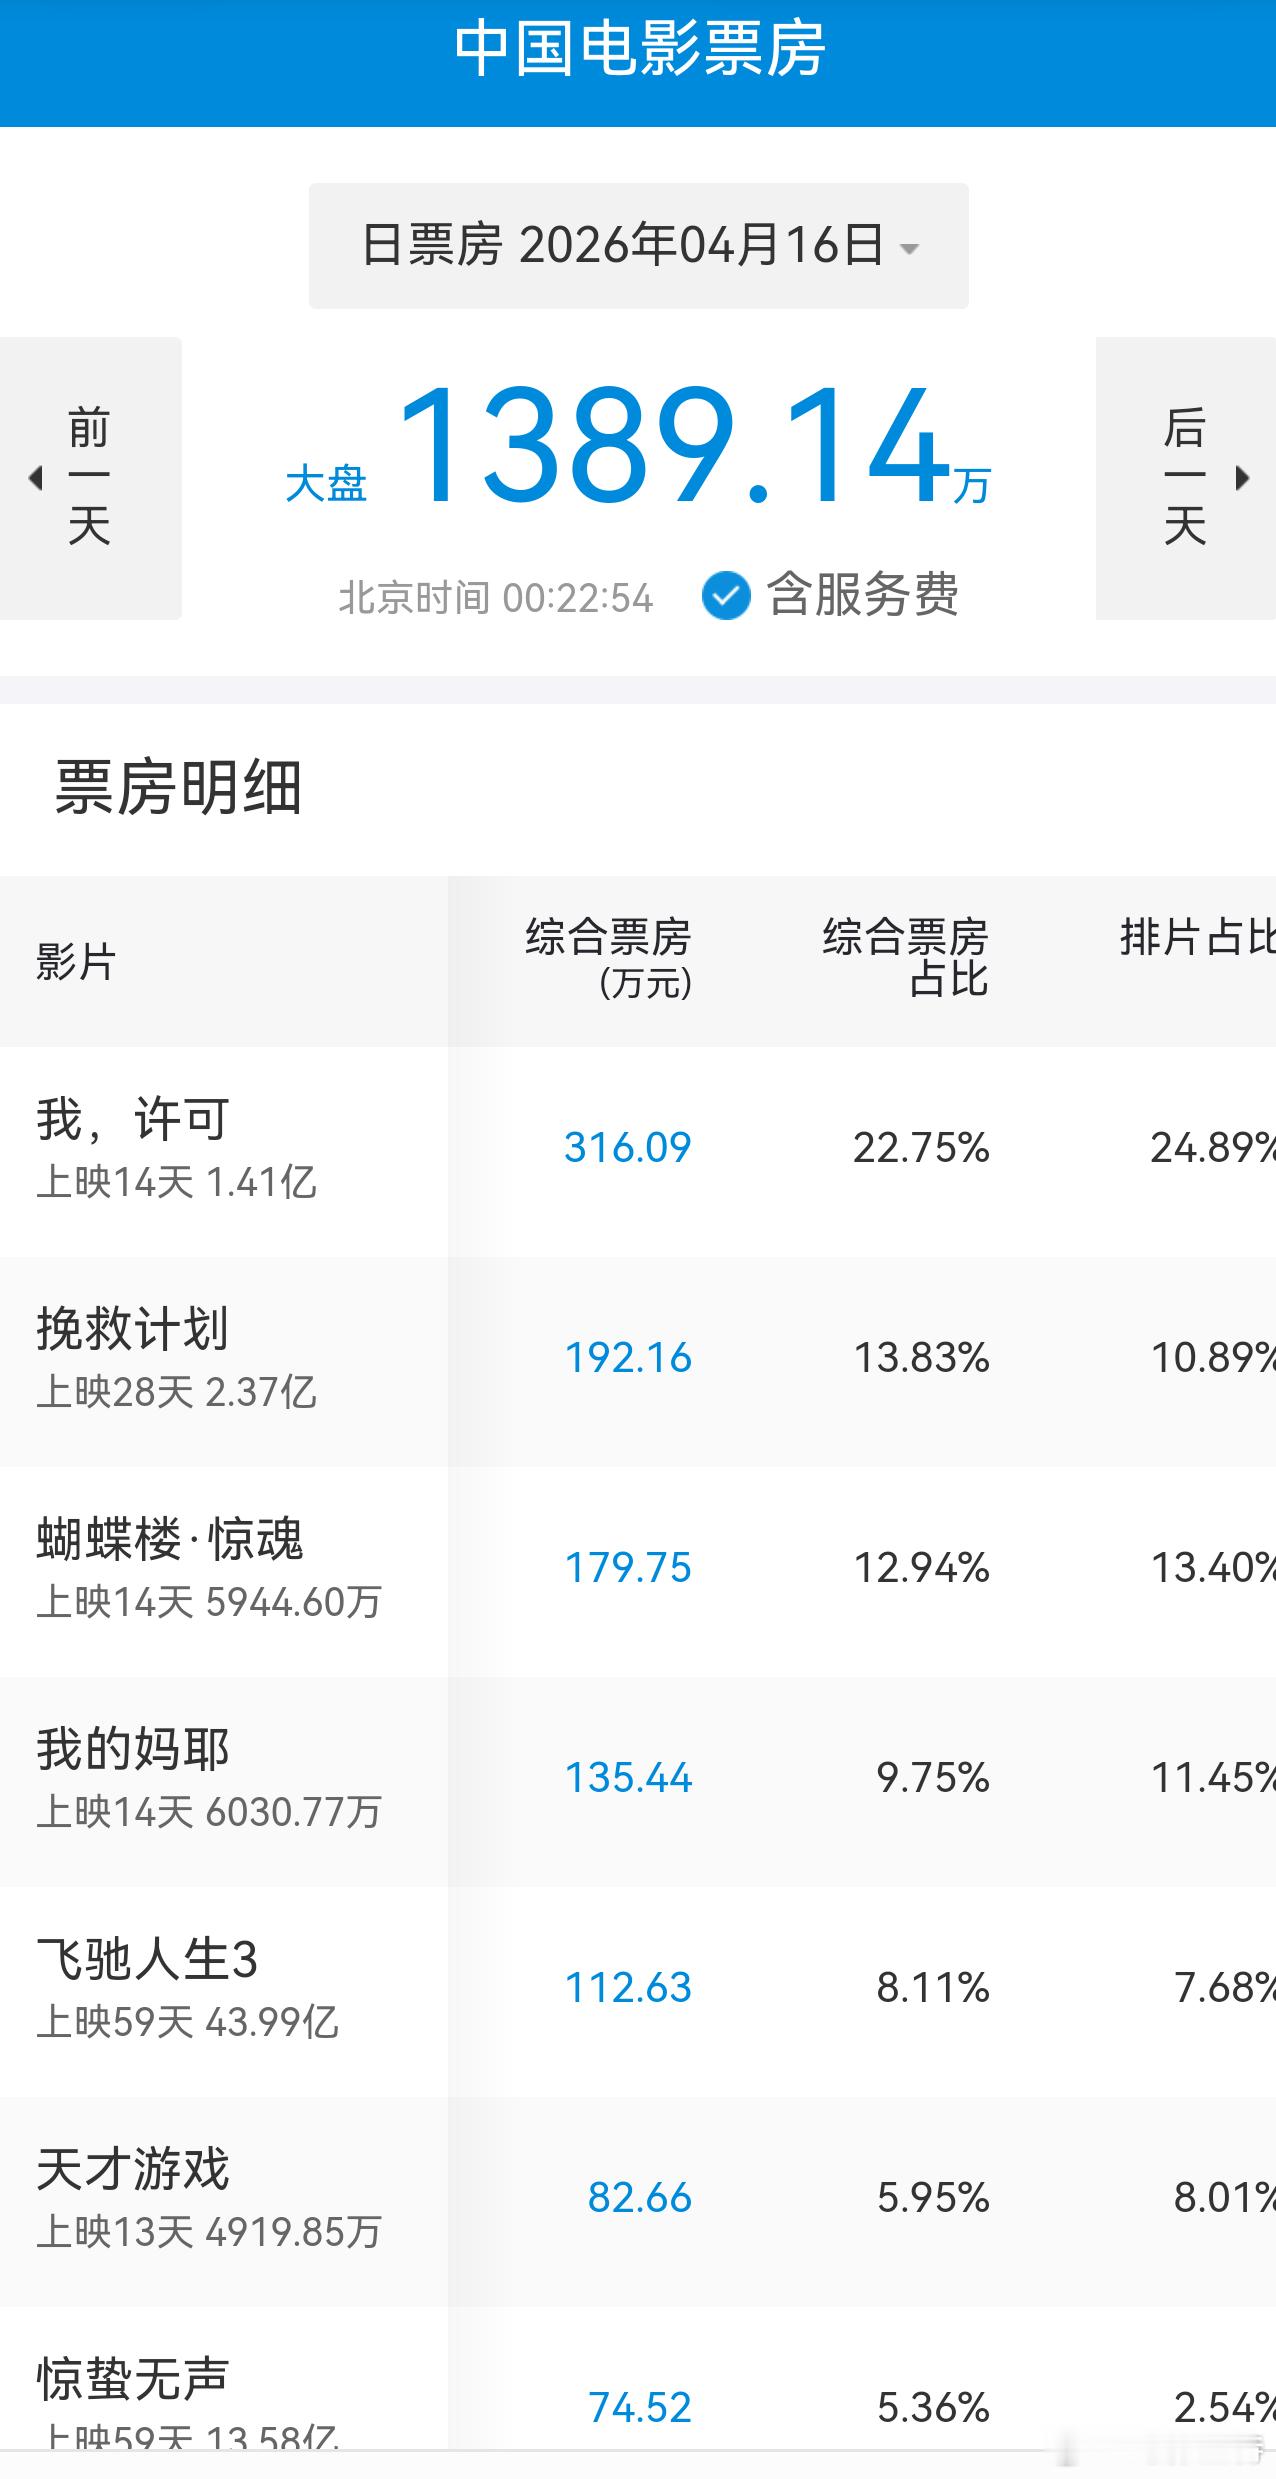
Task: Click the 82.66 box office value
Action: point(640,2198)
